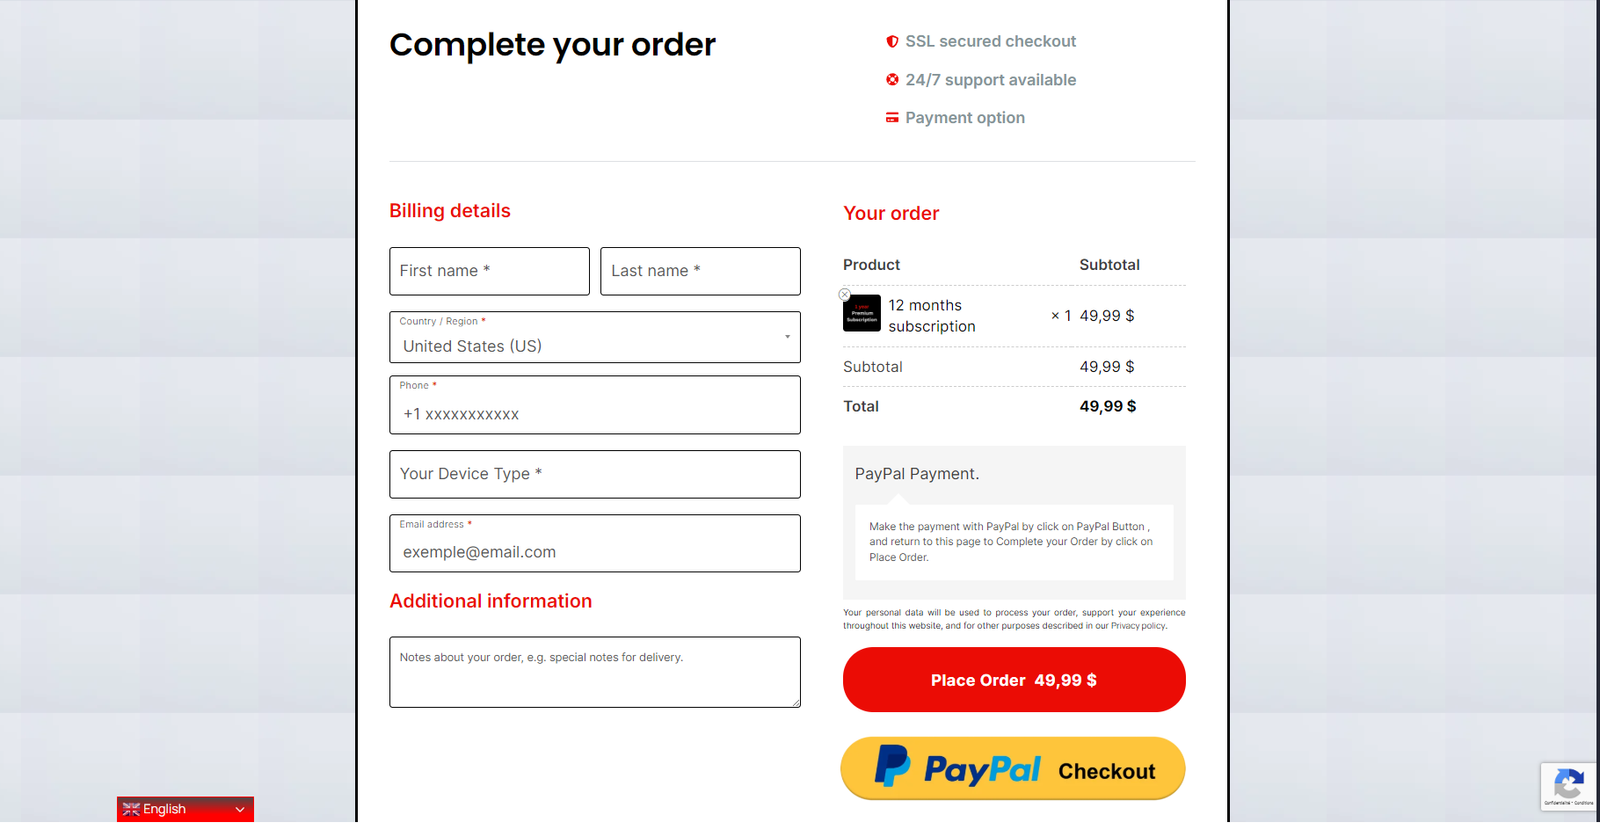Click the UK flag language icon

[131, 810]
